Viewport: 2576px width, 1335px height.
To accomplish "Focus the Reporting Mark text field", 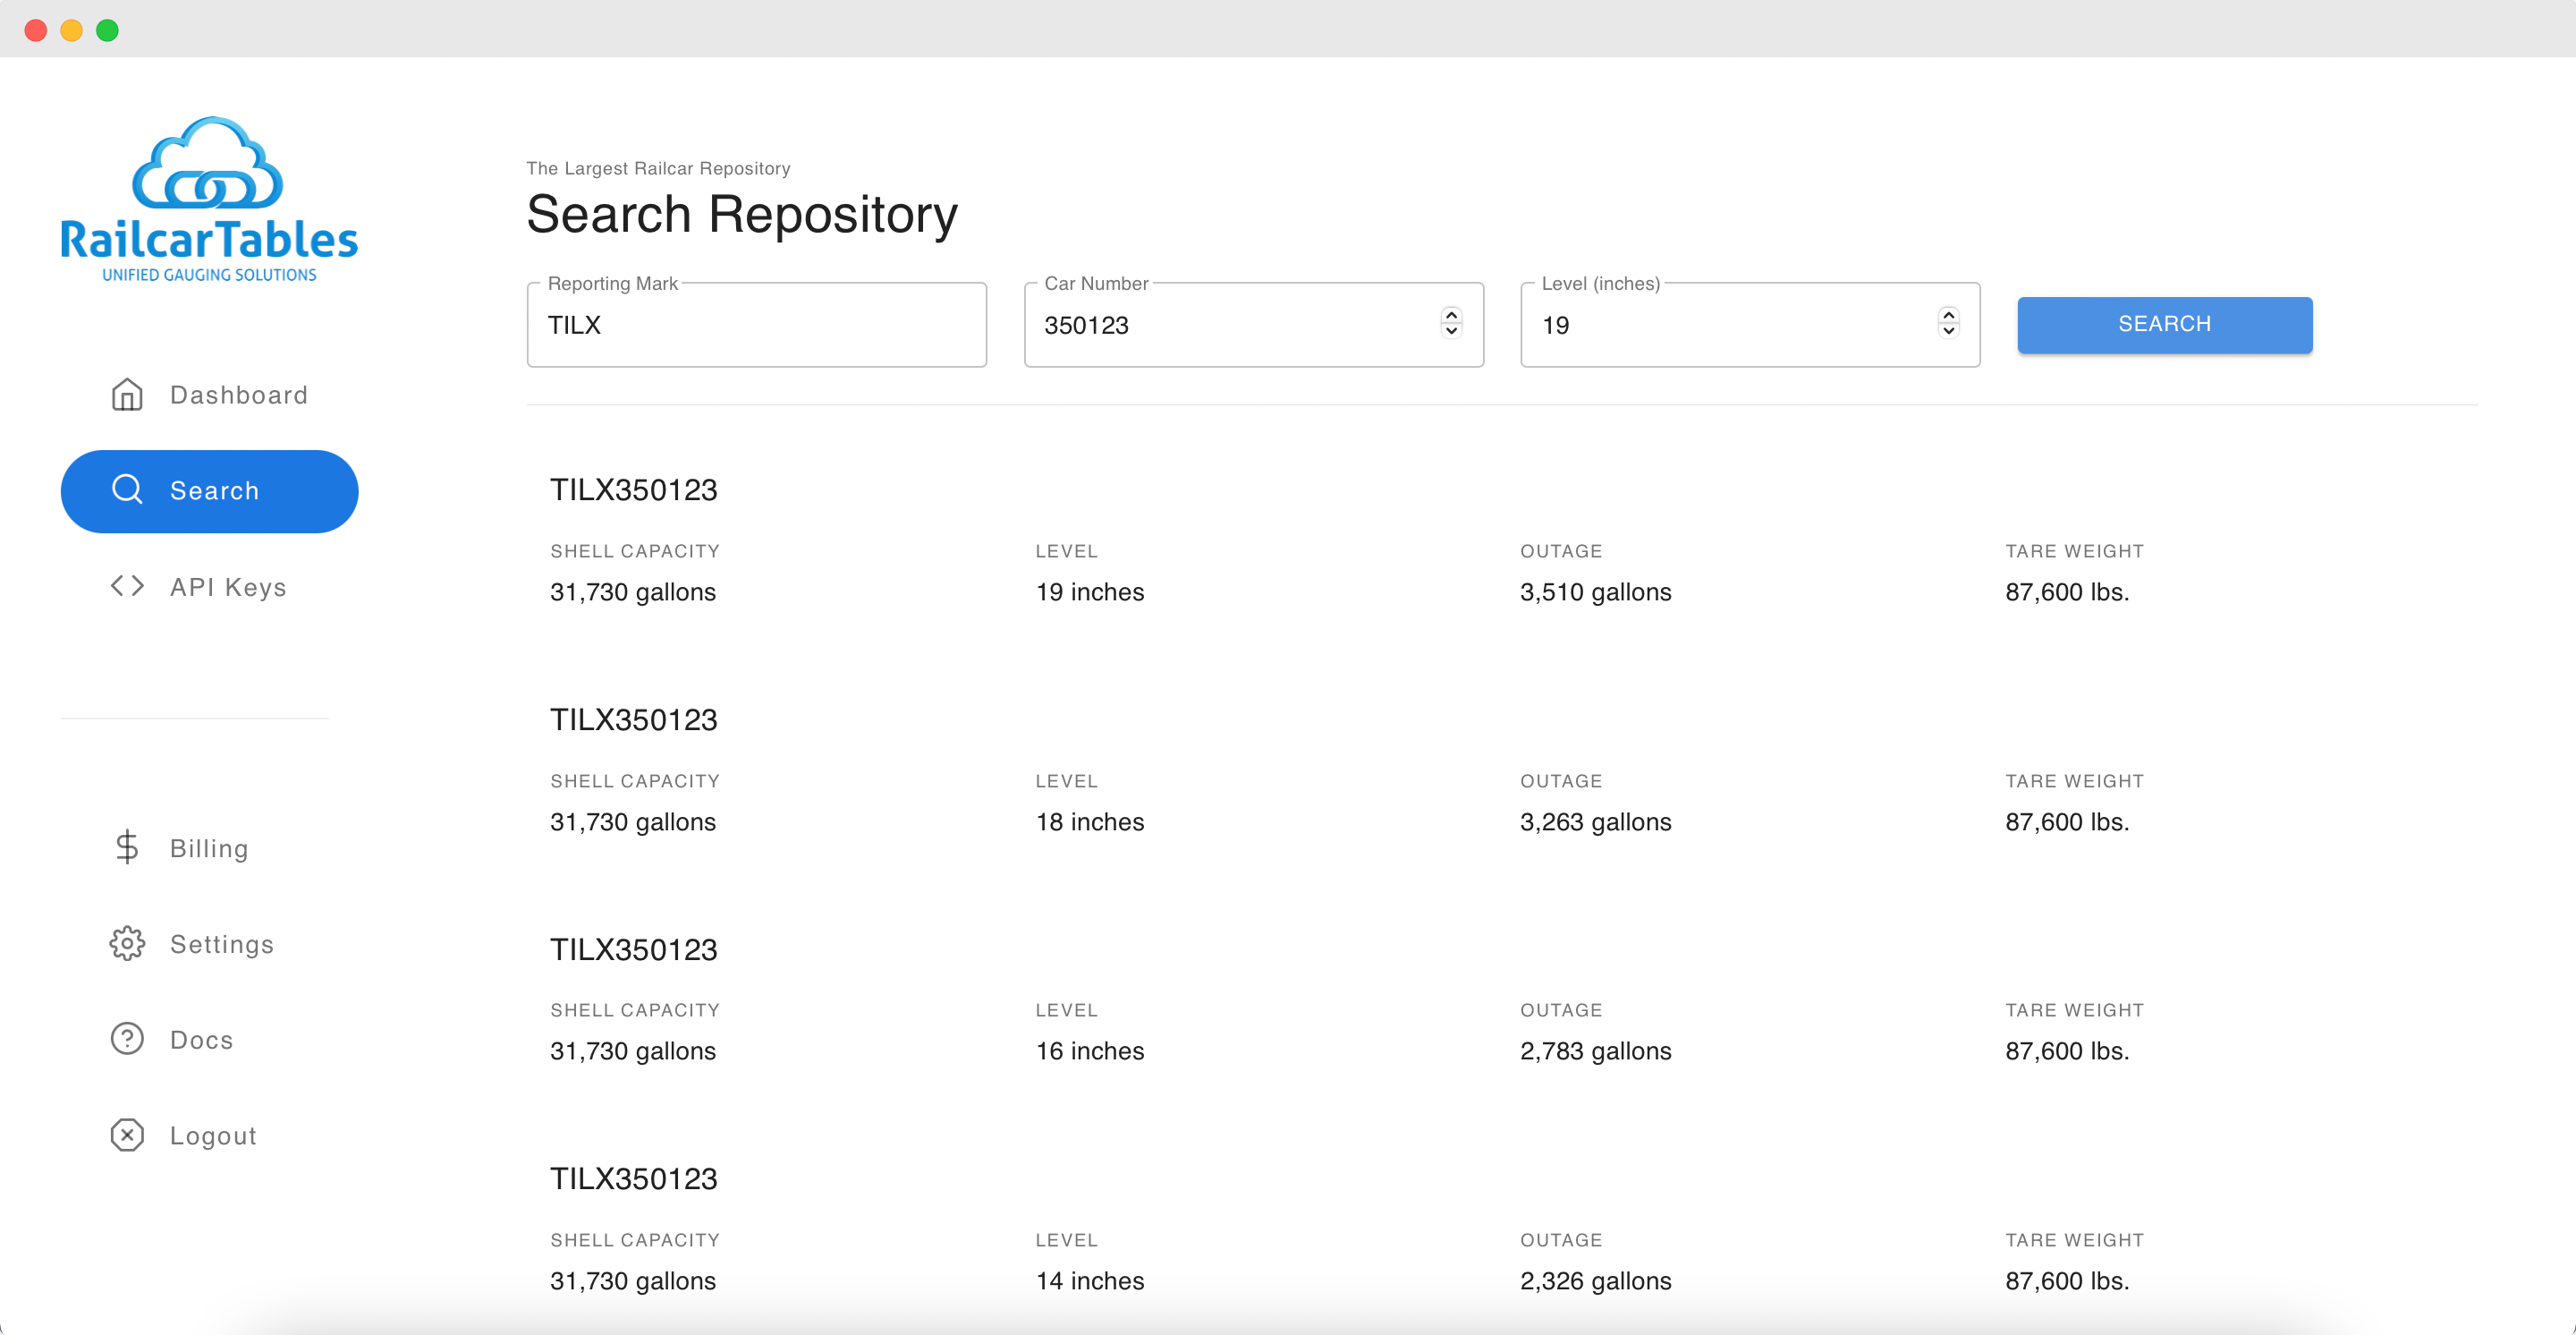I will click(756, 325).
